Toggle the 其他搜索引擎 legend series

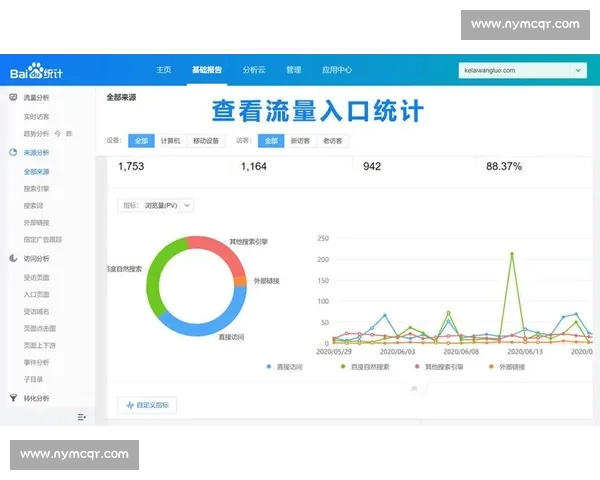pos(439,367)
